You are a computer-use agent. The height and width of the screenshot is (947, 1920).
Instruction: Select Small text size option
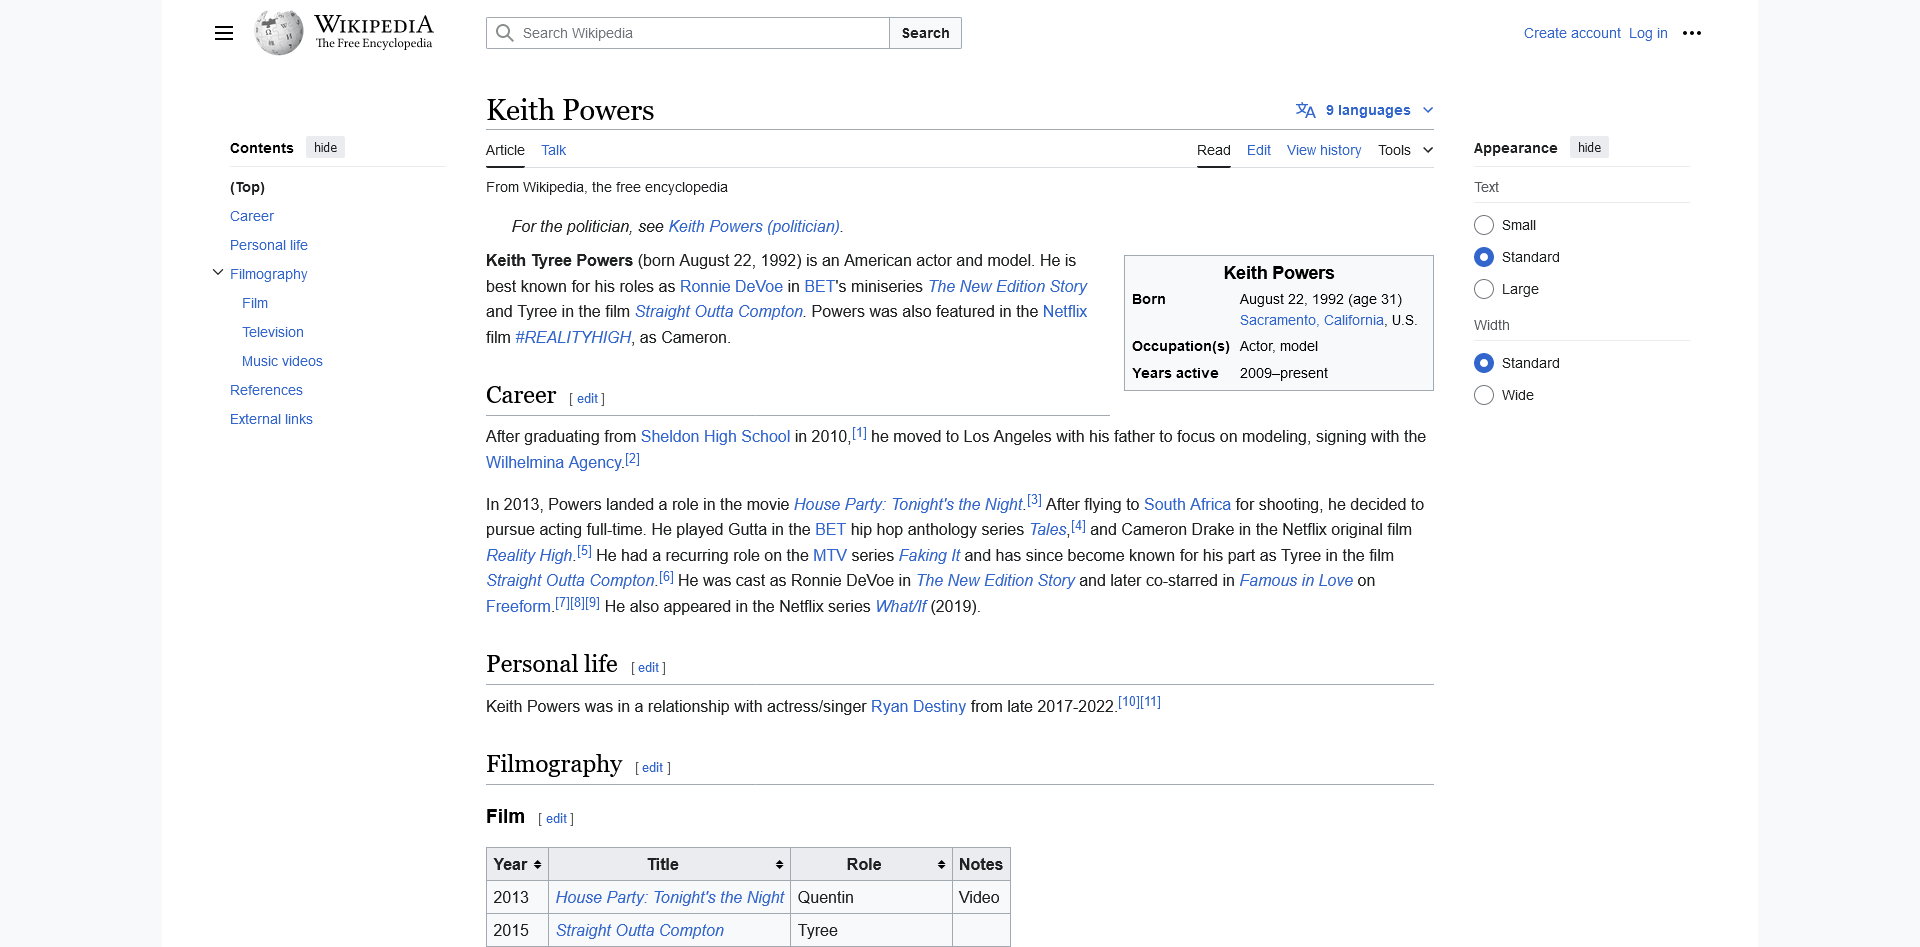click(x=1484, y=225)
